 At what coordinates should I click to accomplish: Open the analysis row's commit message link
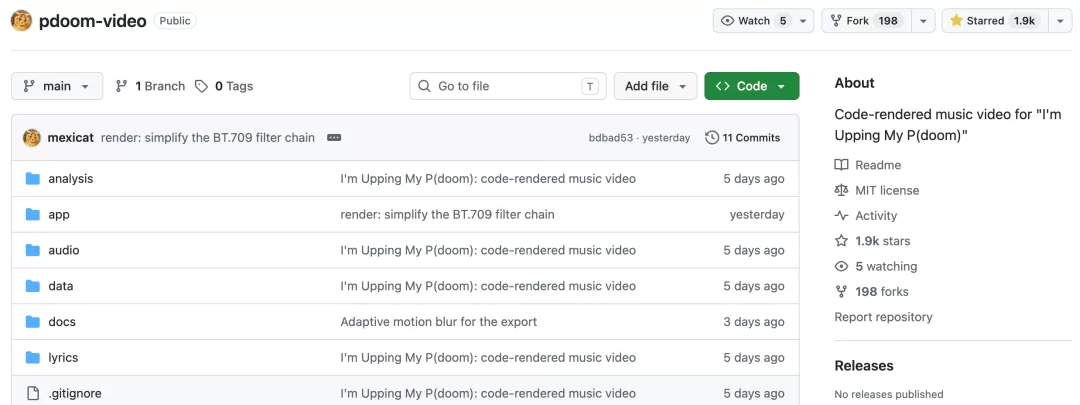(x=488, y=179)
